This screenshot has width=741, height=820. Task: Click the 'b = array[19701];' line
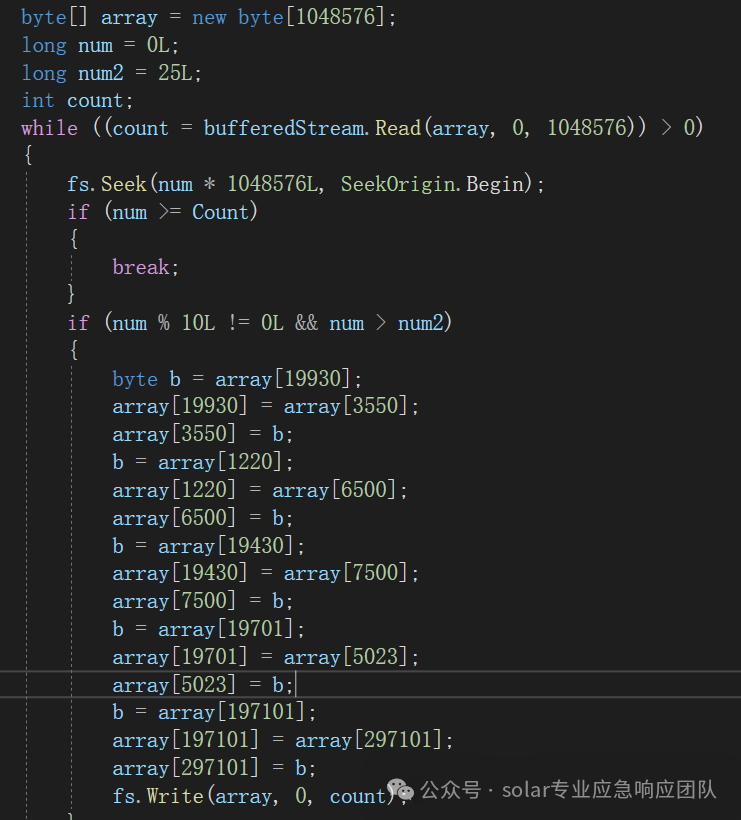[x=208, y=629]
